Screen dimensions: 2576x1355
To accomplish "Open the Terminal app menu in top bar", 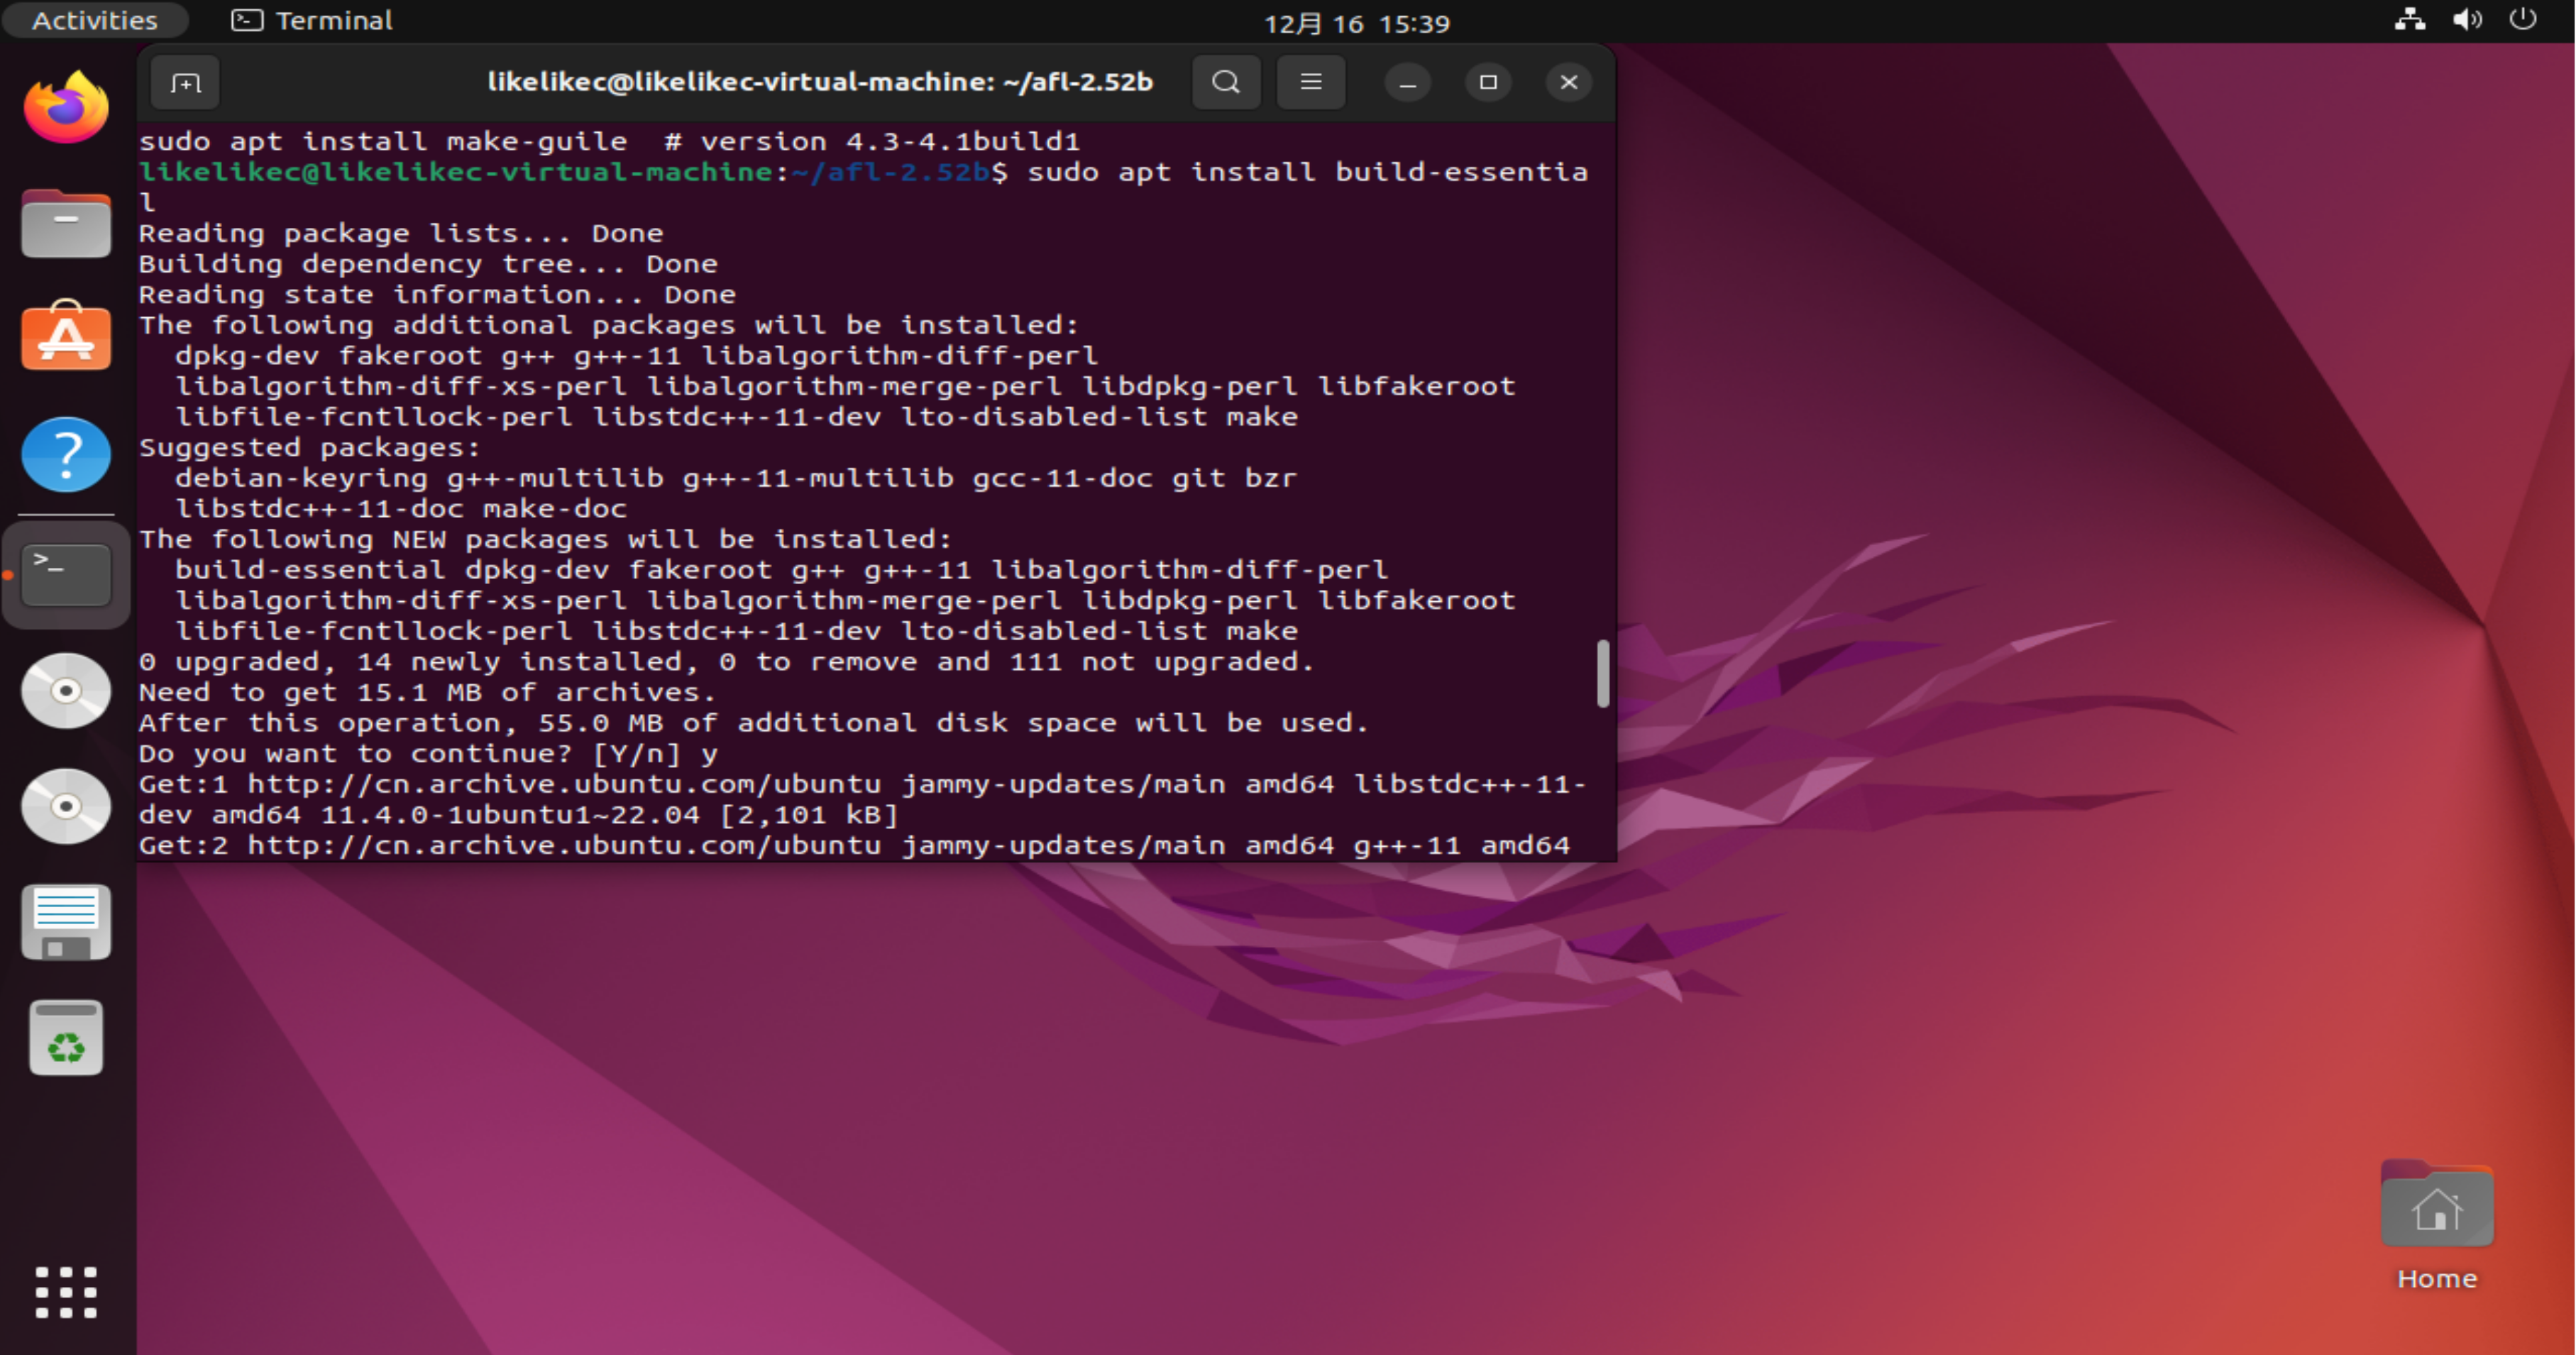I will point(312,20).
